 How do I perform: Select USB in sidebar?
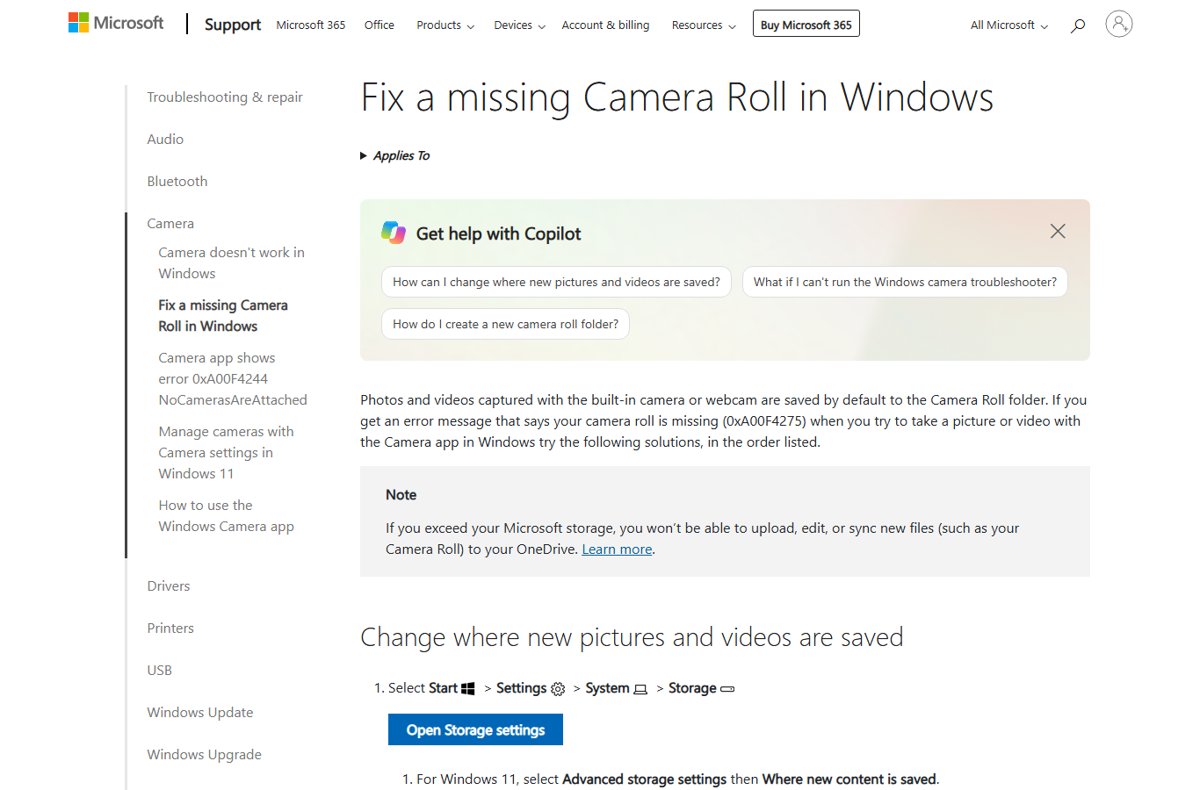coord(159,670)
